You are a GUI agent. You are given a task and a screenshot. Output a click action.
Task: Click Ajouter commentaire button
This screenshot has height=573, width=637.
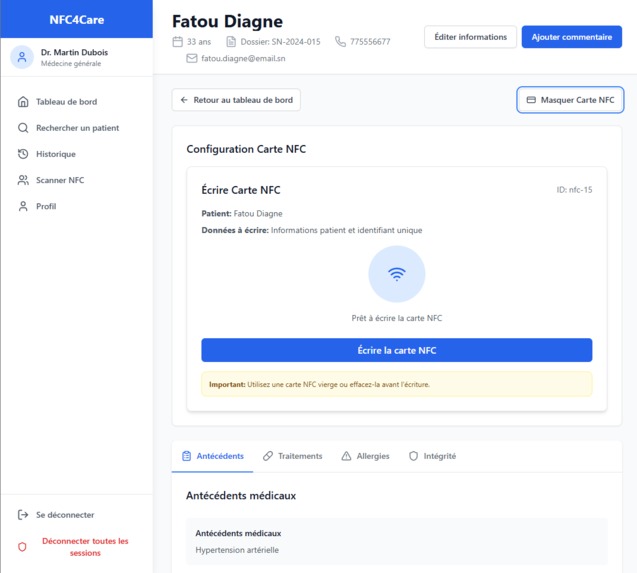pos(572,37)
